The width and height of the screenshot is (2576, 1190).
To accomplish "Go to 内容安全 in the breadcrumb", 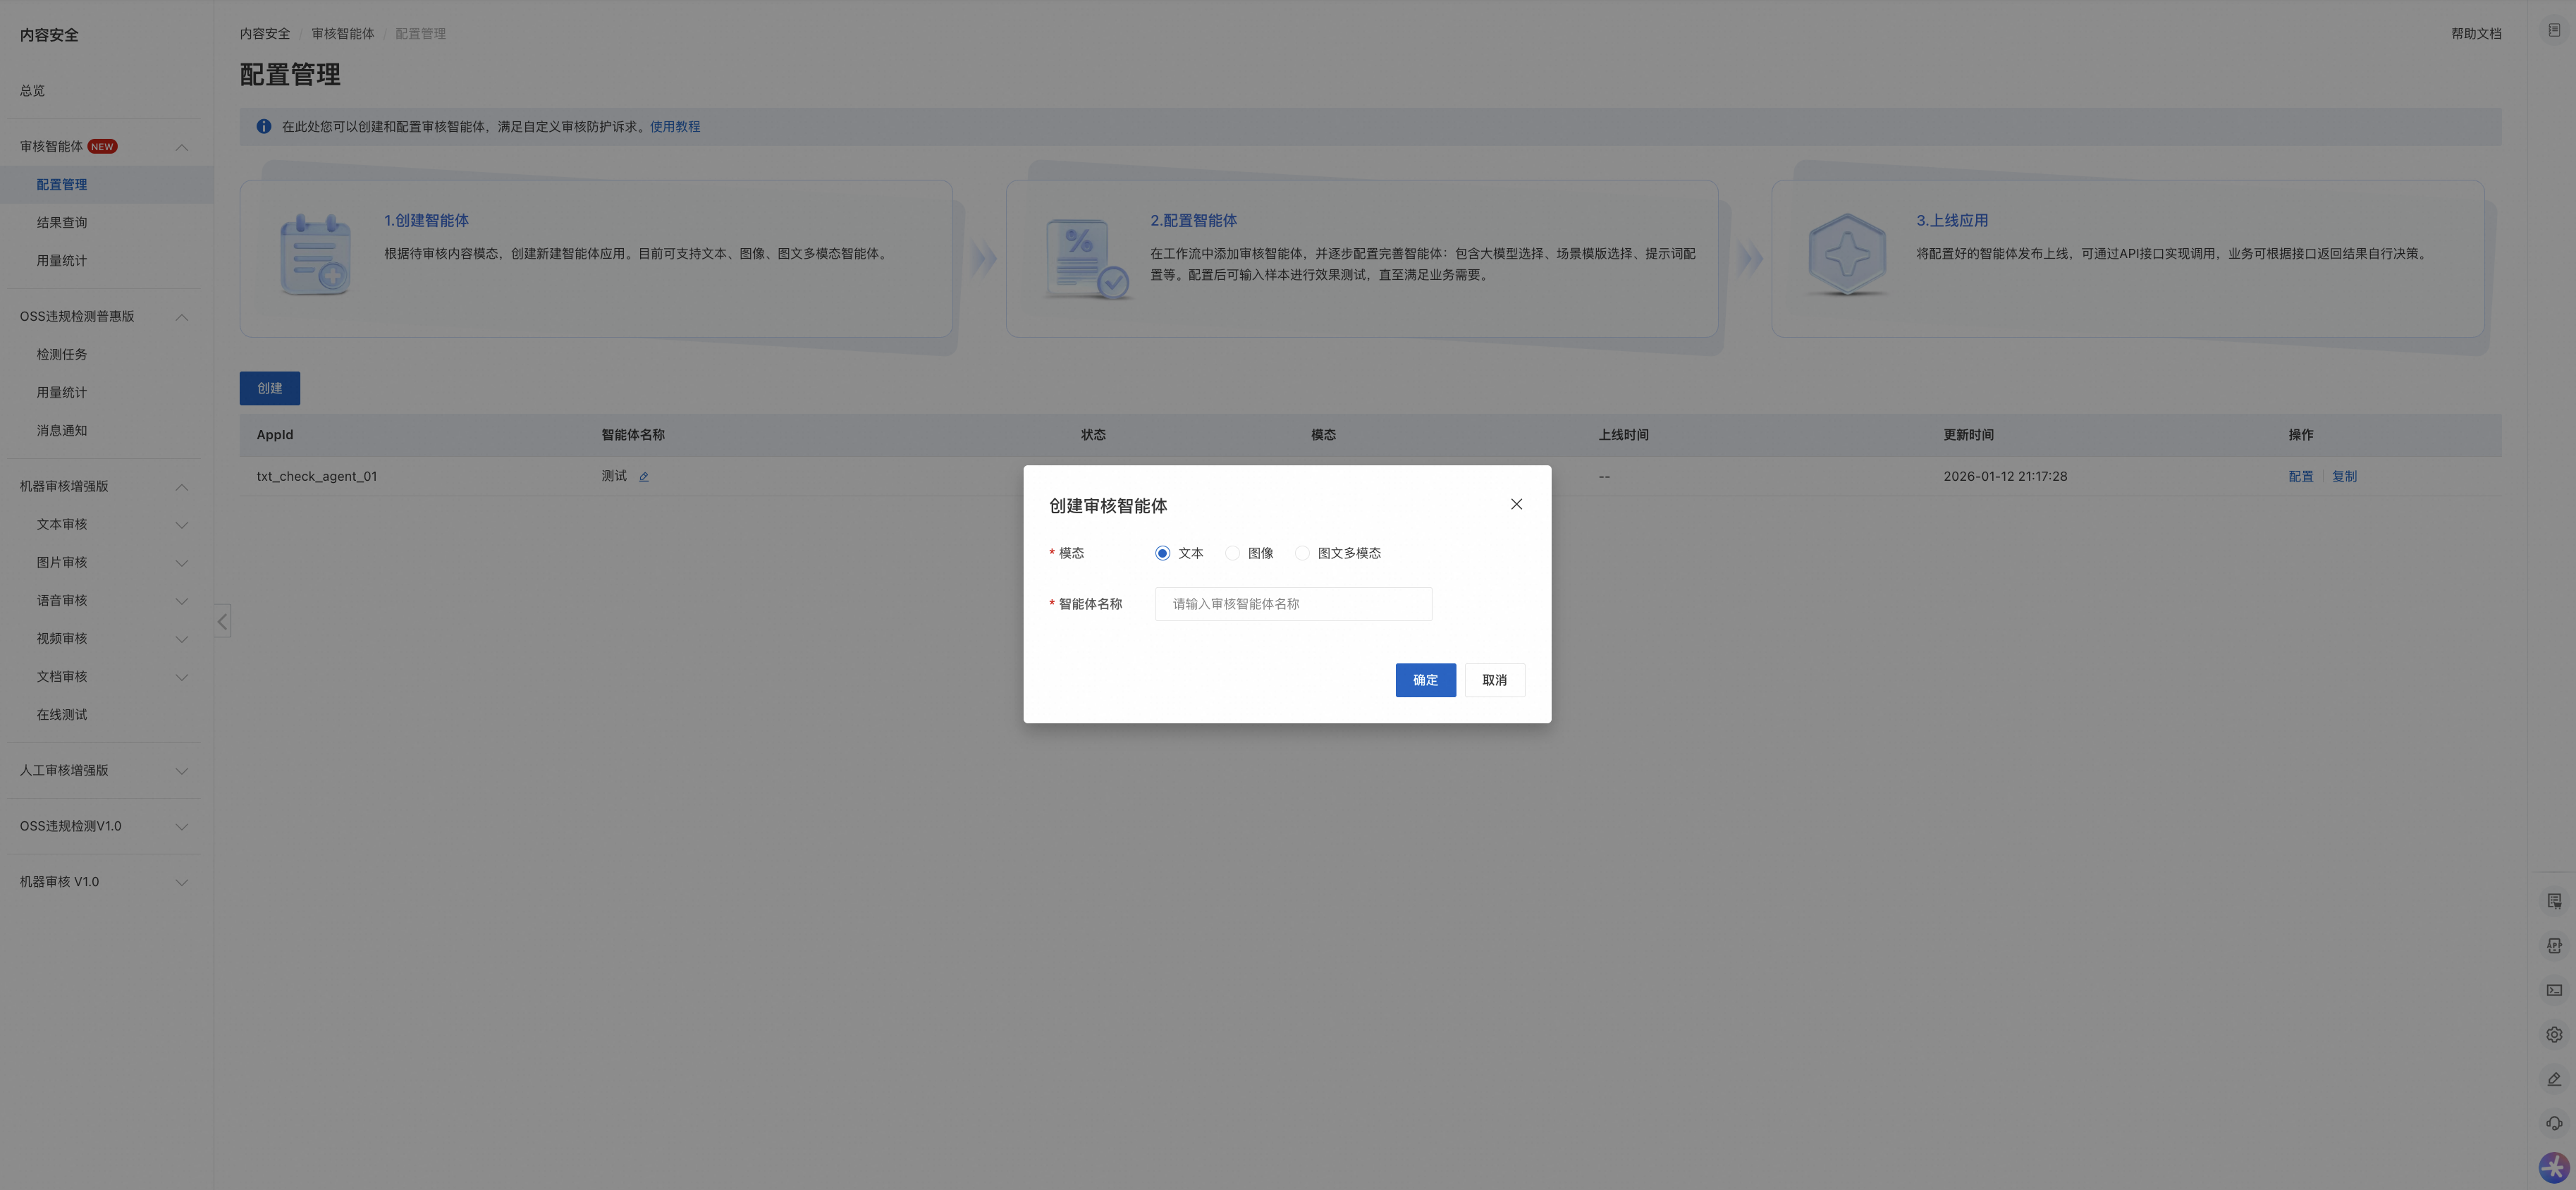I will pos(265,34).
